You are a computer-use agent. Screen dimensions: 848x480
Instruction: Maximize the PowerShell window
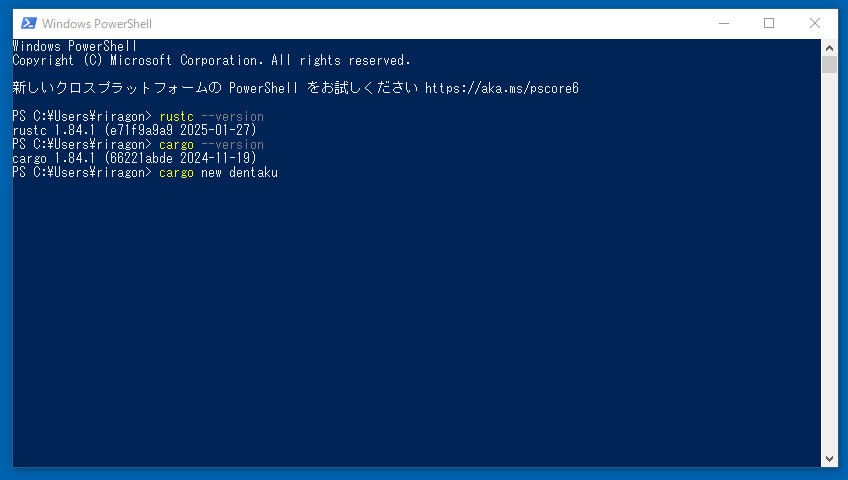coord(769,23)
